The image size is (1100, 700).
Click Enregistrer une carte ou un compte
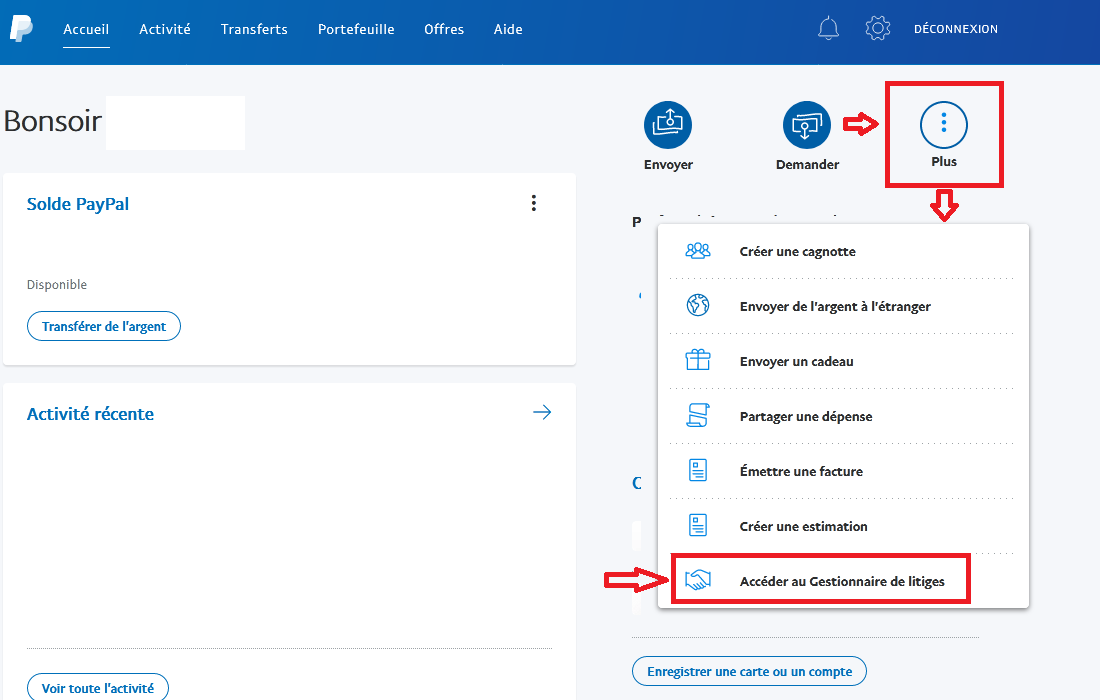click(x=749, y=671)
